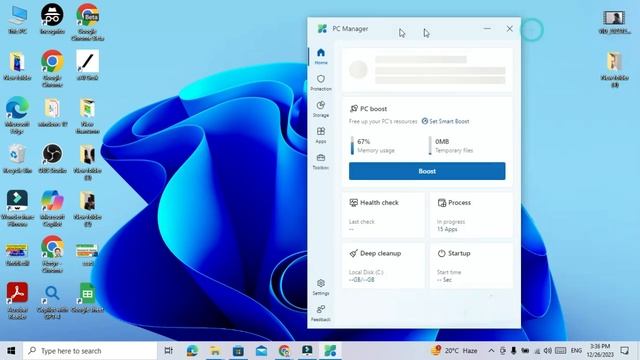Click the ENG language indicator
The width and height of the screenshot is (640, 360).
coord(576,351)
